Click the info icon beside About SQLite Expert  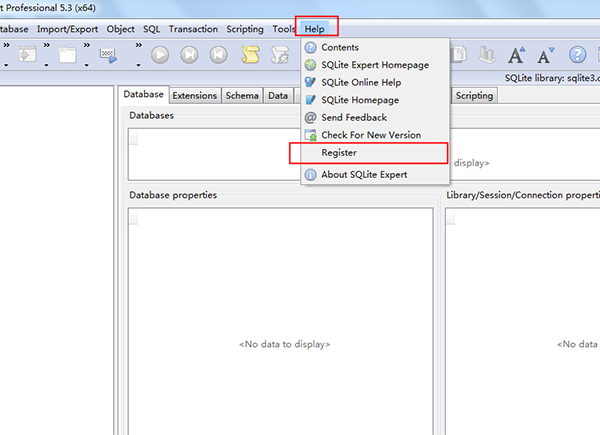pyautogui.click(x=310, y=175)
